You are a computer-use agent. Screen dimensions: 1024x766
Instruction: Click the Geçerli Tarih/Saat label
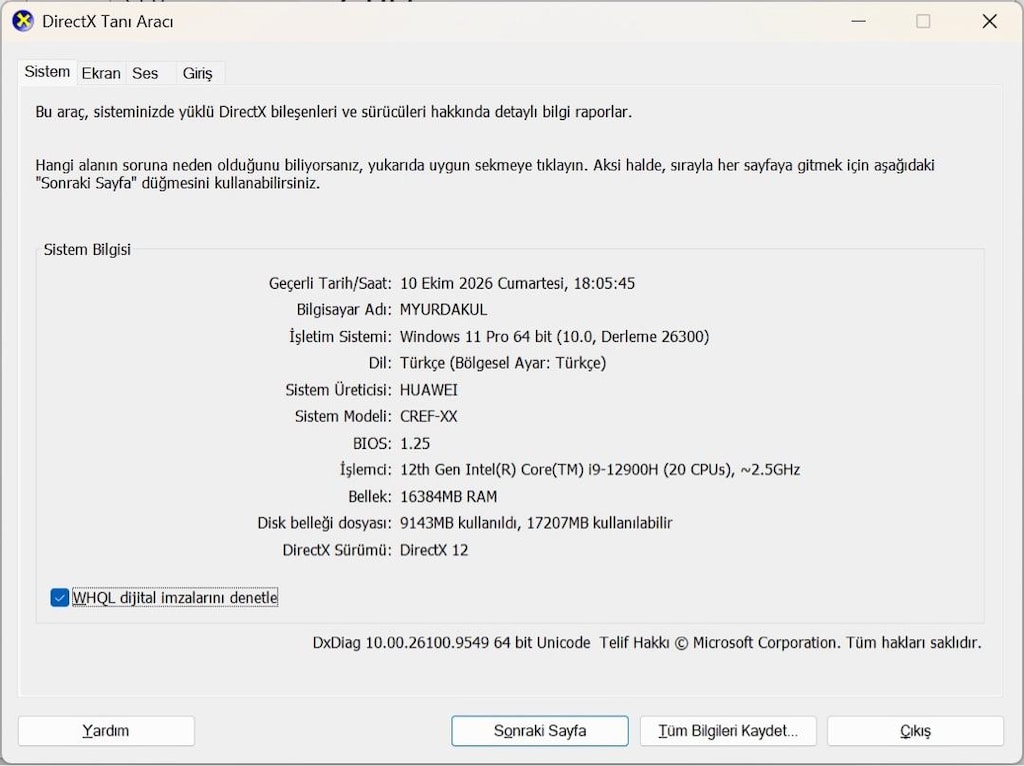coord(330,283)
